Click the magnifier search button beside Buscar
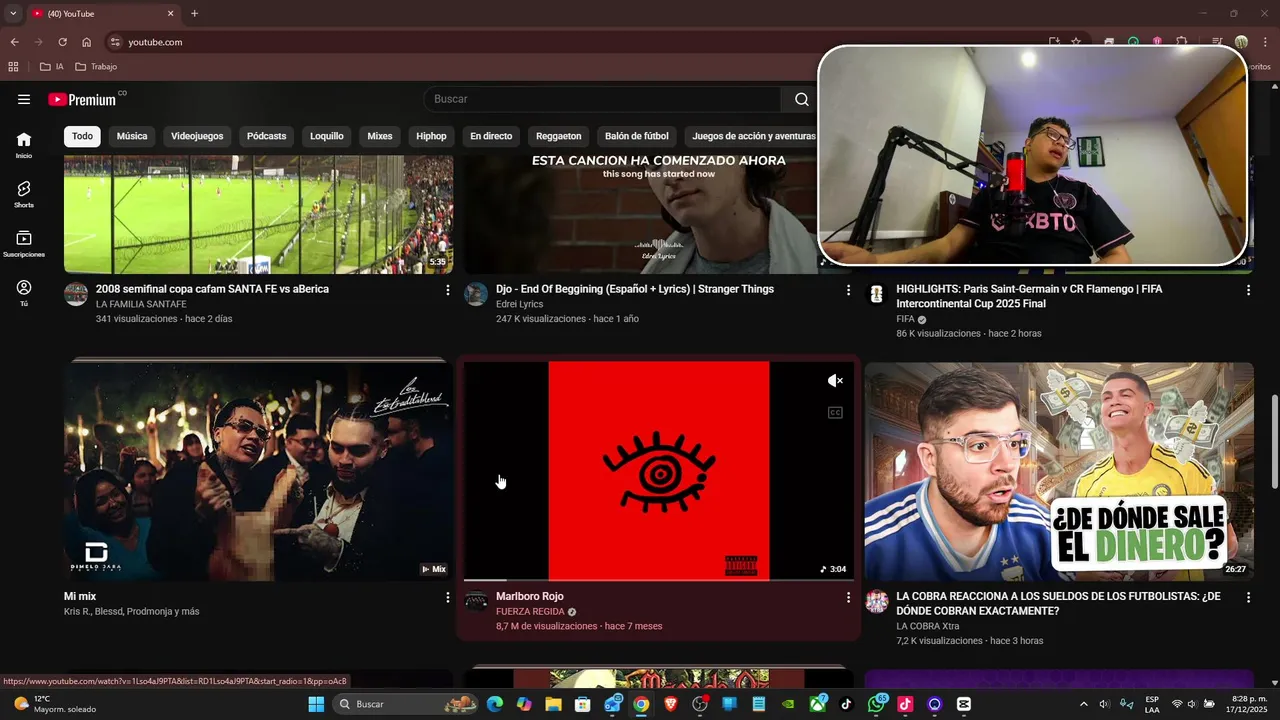The width and height of the screenshot is (1280, 720). point(801,99)
